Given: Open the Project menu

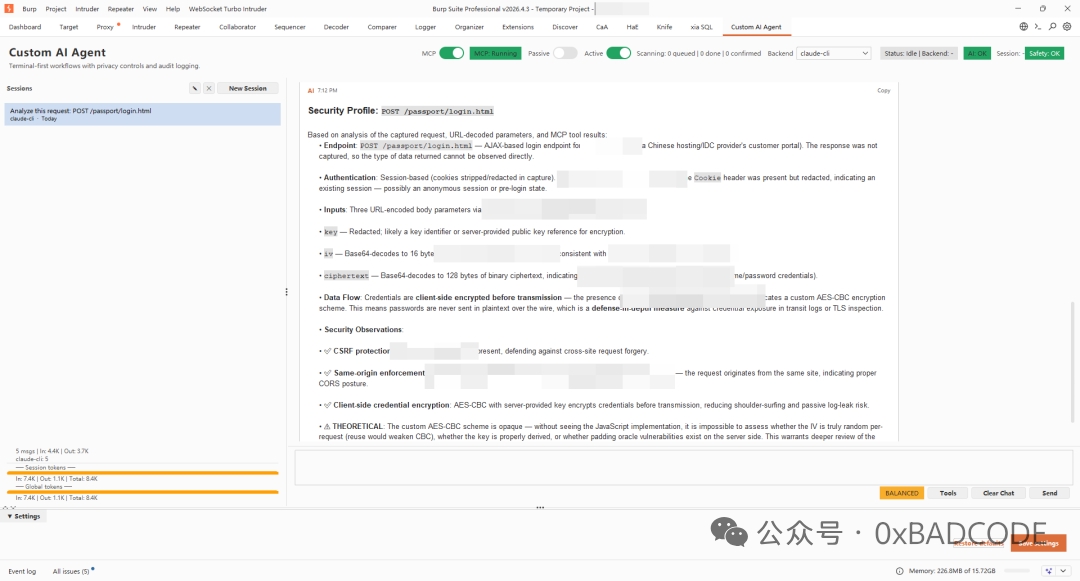Looking at the screenshot, I should tap(56, 9).
